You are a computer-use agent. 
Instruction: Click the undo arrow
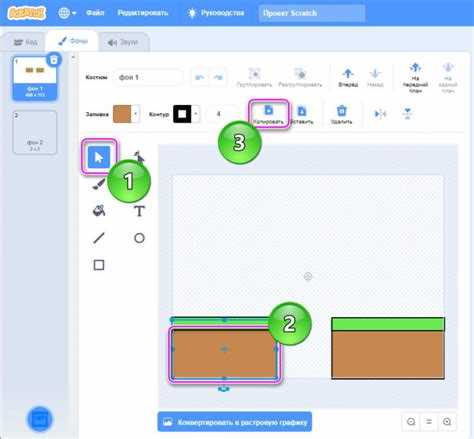199,77
